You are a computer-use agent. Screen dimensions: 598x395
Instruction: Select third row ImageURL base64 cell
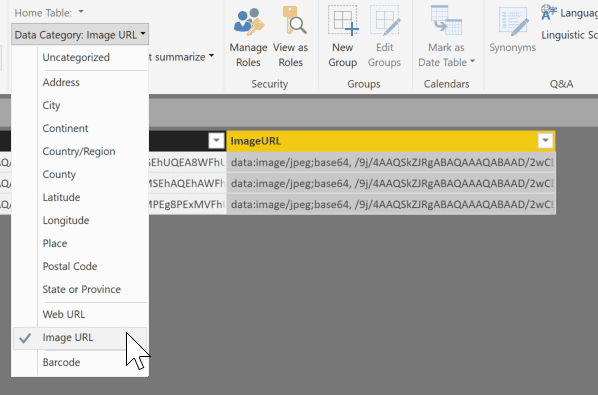(x=391, y=204)
